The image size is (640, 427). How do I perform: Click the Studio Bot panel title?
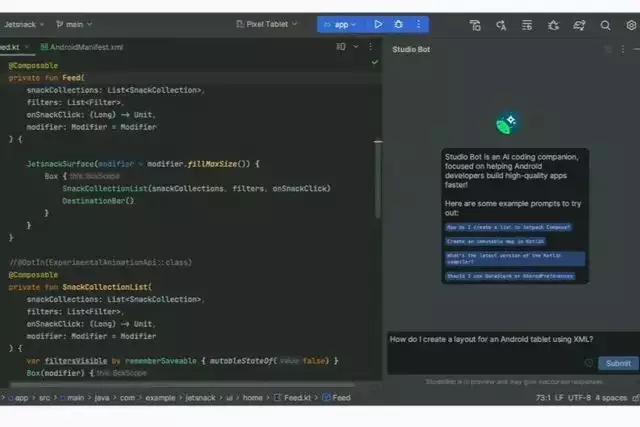pos(411,49)
